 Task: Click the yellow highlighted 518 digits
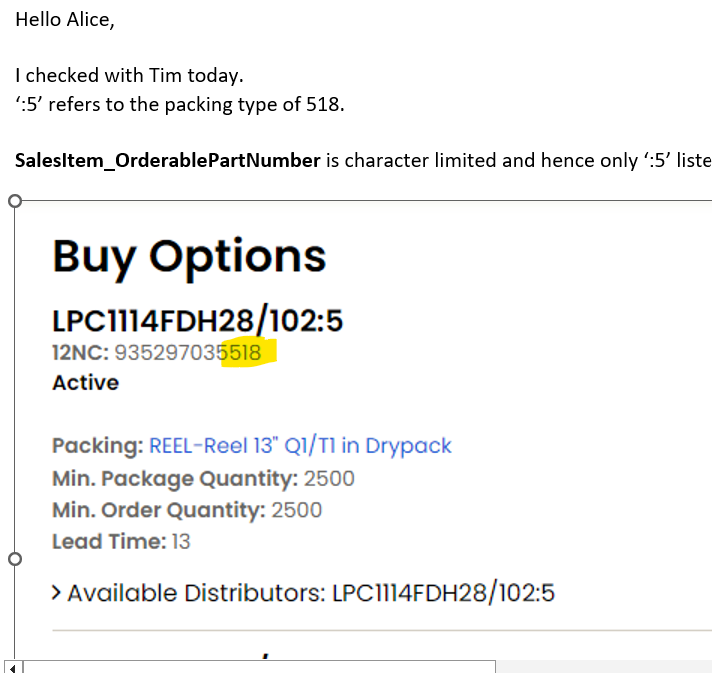[244, 352]
